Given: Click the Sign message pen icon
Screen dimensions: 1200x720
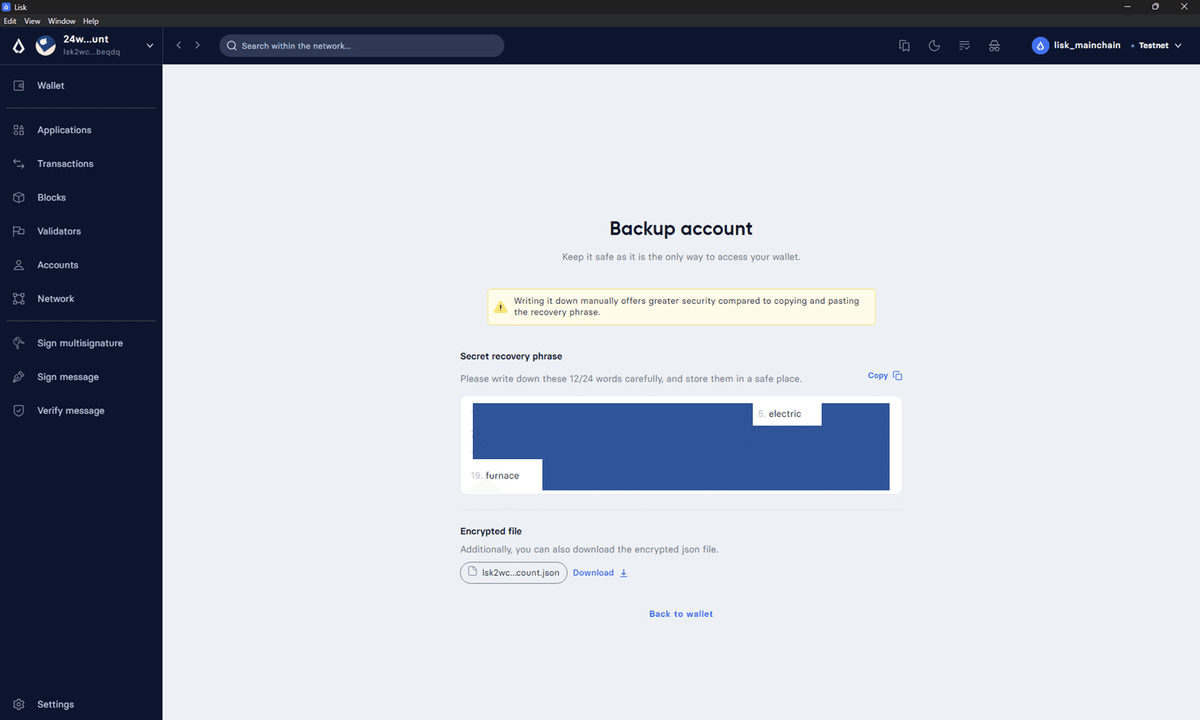Looking at the screenshot, I should pyautogui.click(x=18, y=377).
